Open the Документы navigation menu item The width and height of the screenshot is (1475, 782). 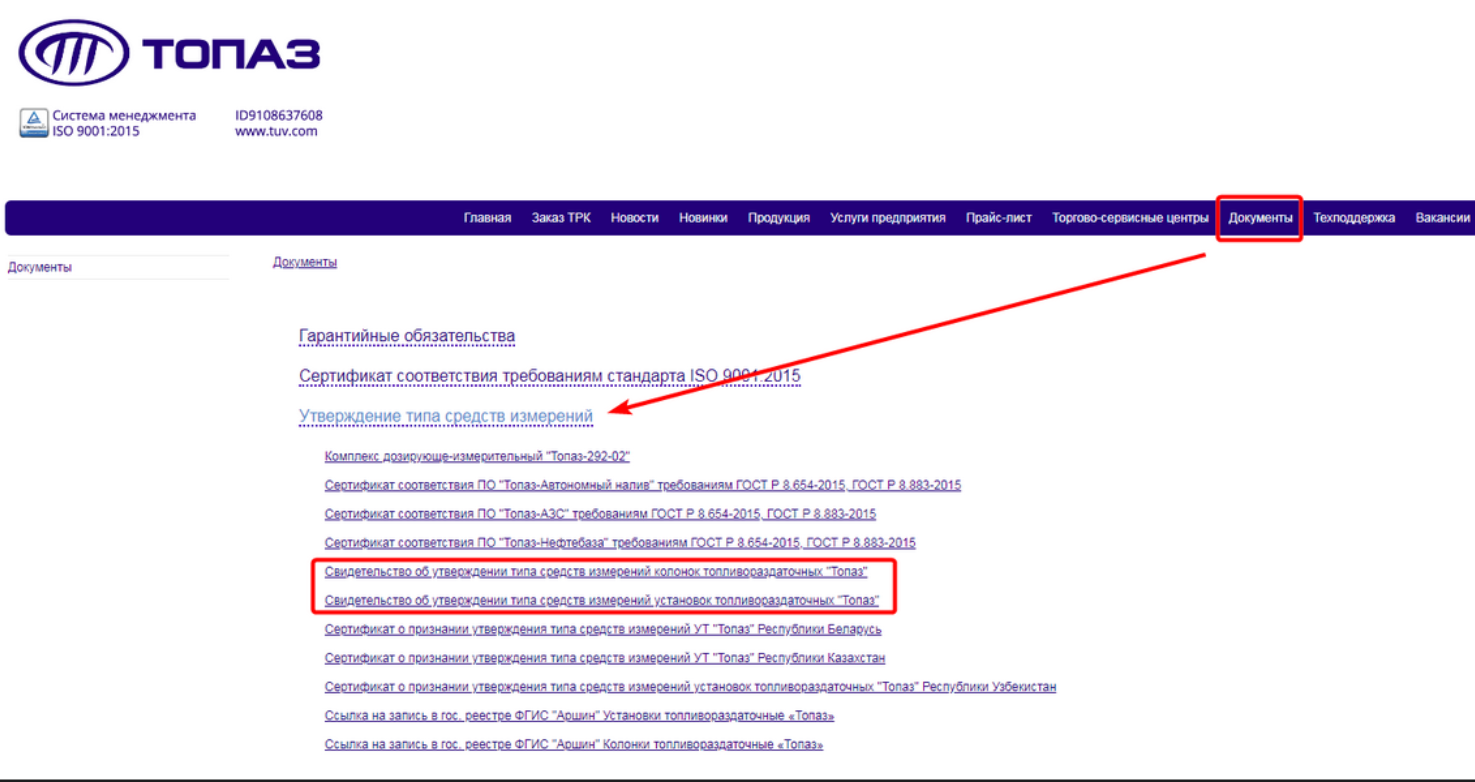click(1260, 218)
